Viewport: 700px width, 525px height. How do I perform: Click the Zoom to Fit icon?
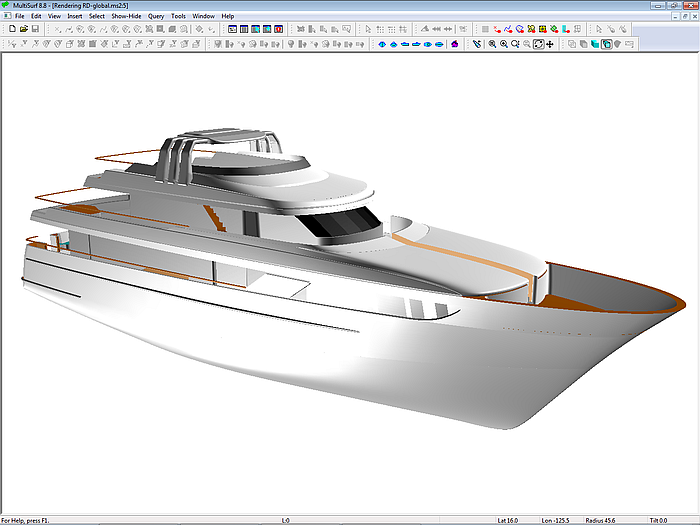(x=538, y=44)
